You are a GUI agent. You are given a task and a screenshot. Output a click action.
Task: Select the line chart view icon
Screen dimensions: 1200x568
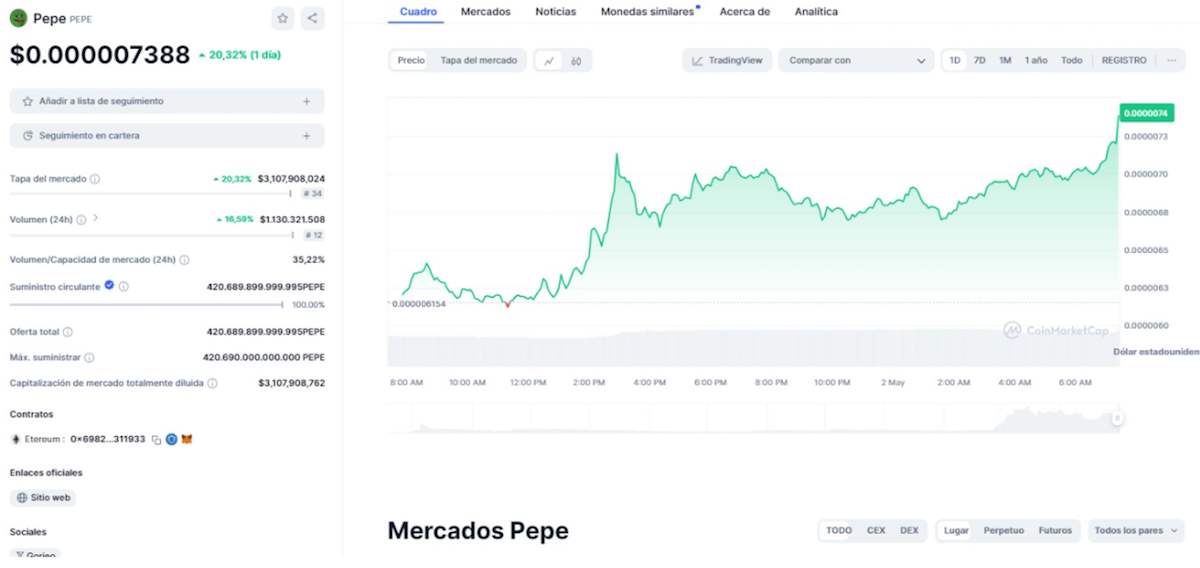click(x=549, y=61)
